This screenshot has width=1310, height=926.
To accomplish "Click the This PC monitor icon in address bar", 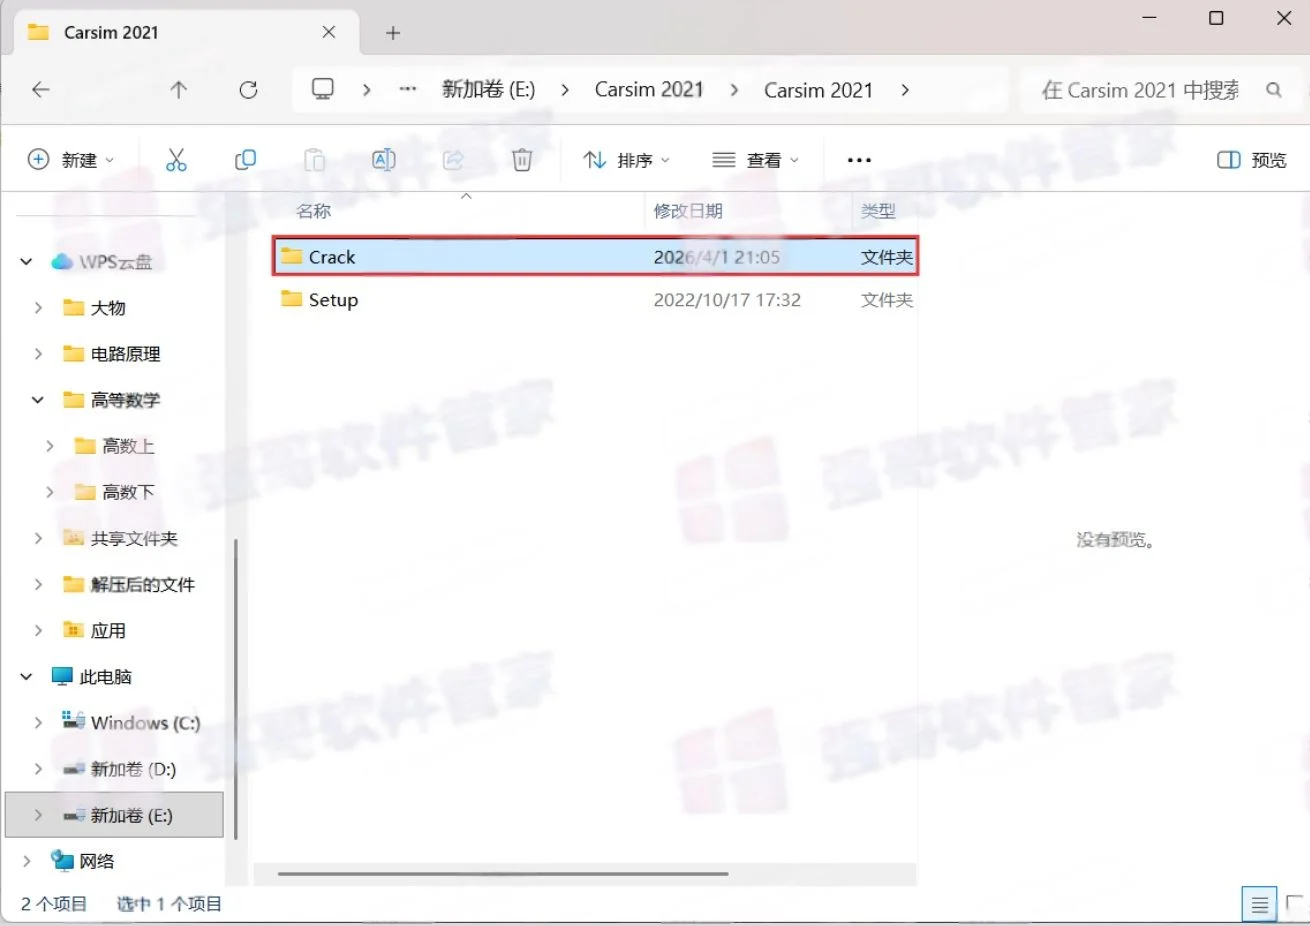I will click(322, 89).
